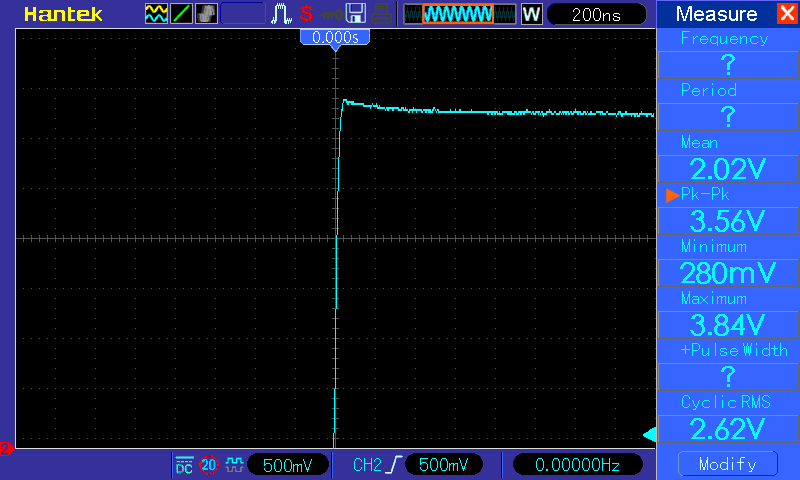
Task: Click the Hantek logo
Action: click(63, 14)
